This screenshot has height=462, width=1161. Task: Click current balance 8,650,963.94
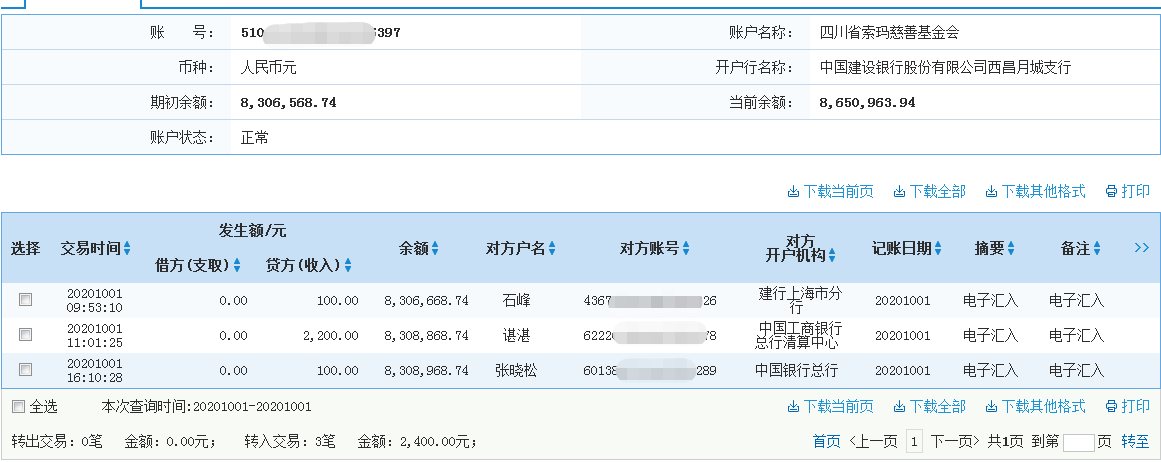pos(867,103)
